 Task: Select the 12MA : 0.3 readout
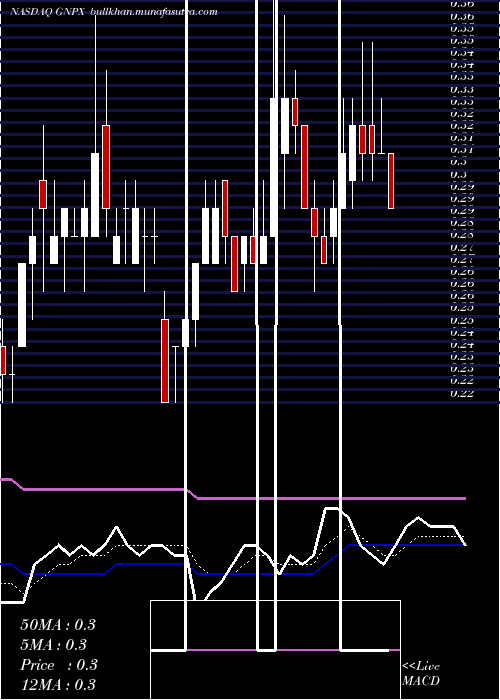coord(58,684)
